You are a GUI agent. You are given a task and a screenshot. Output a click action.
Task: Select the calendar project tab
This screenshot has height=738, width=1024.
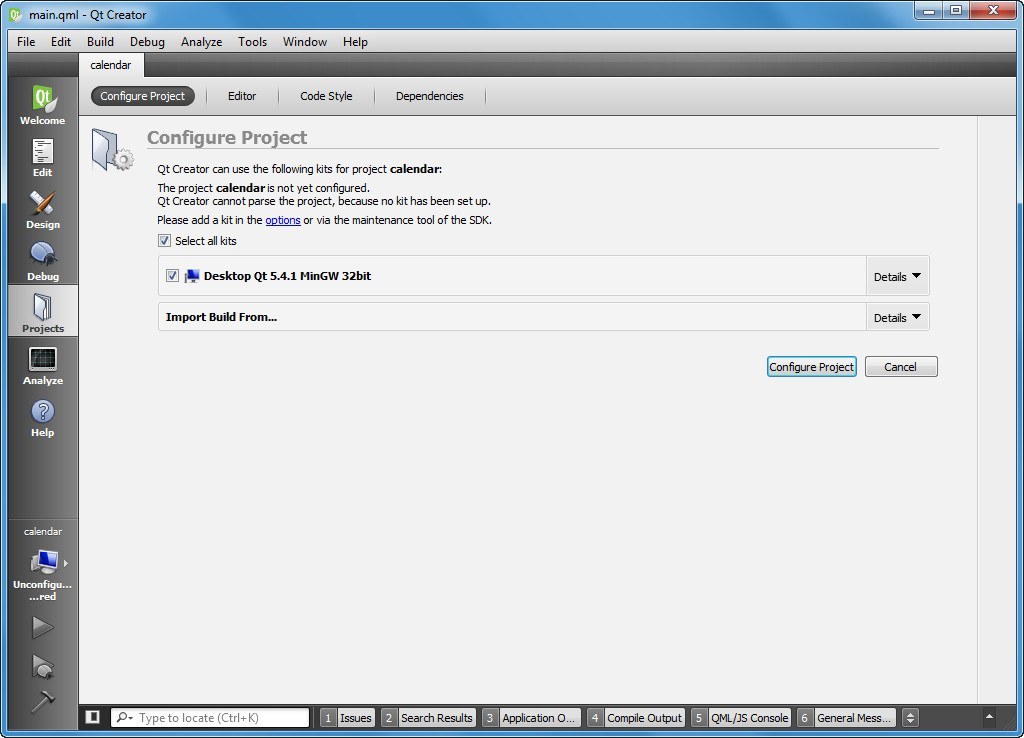point(111,65)
